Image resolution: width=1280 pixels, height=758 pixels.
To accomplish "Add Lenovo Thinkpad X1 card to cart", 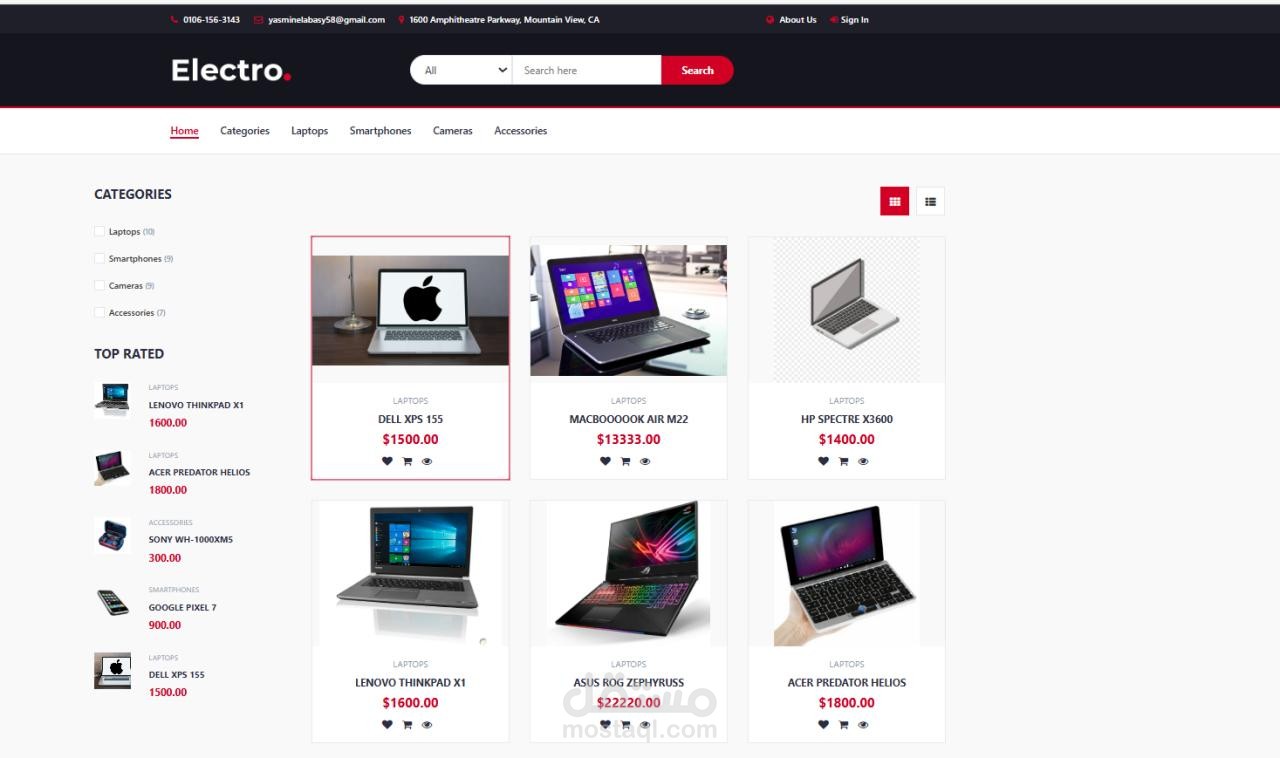I will [x=407, y=725].
